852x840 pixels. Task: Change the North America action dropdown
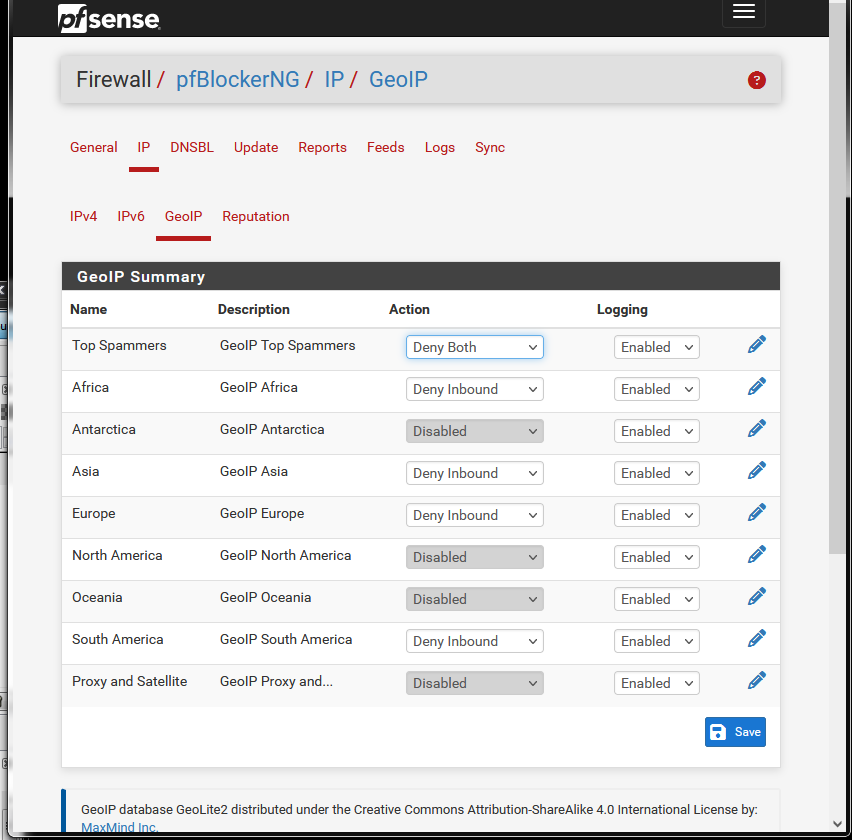coord(474,557)
